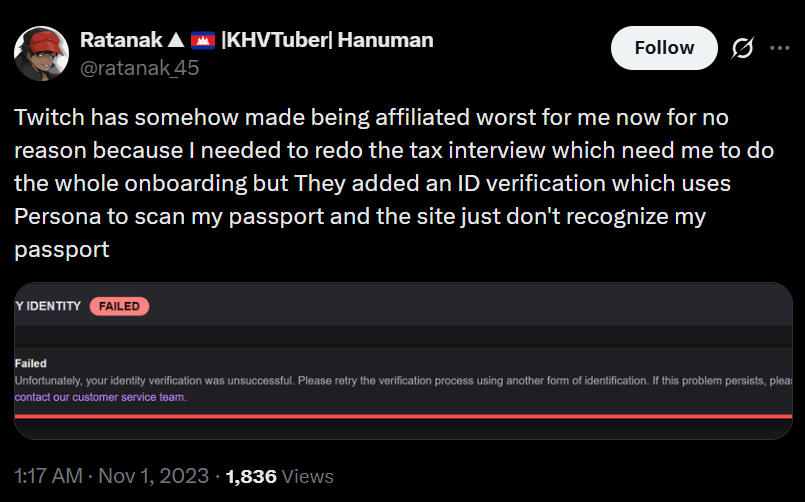The image size is (805, 502).
Task: Open the attached verification screenshot image
Action: click(402, 360)
